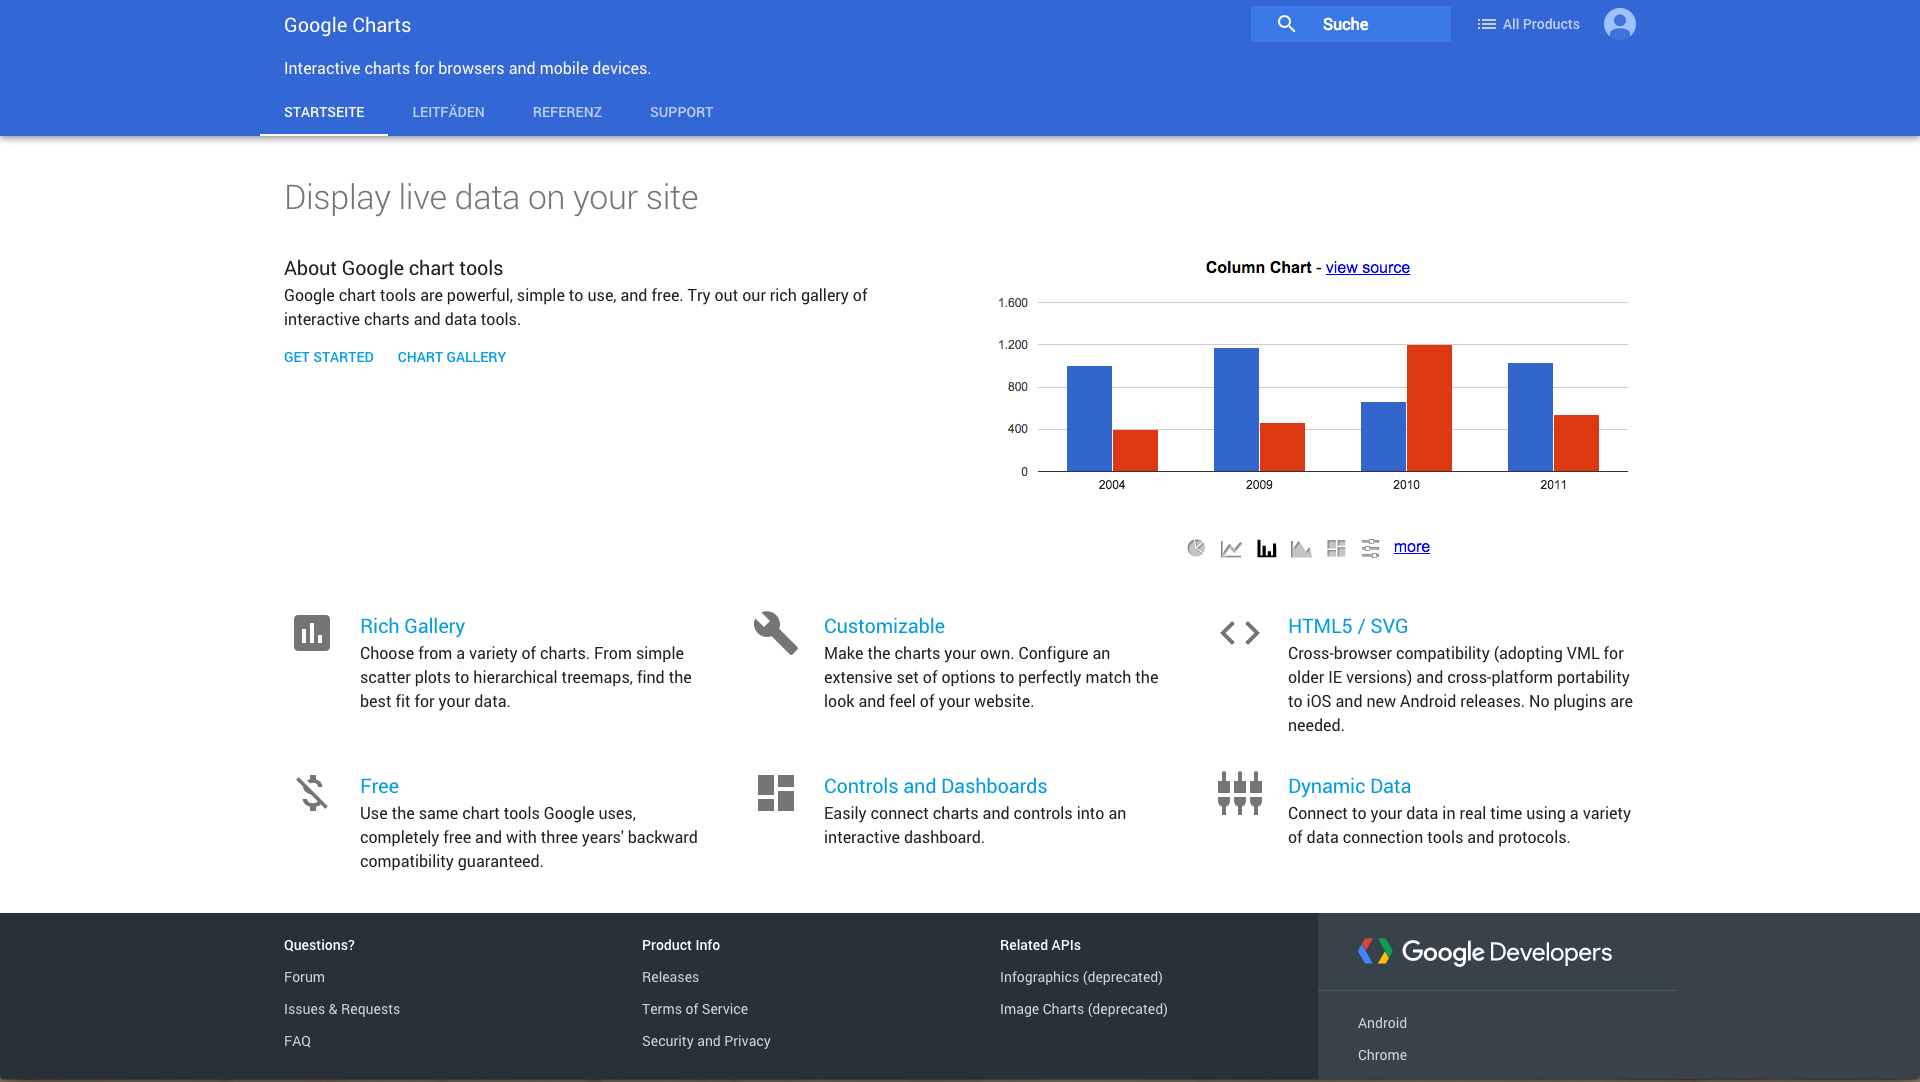Click the Android link in footer
The height and width of the screenshot is (1082, 1920).
(1382, 1023)
